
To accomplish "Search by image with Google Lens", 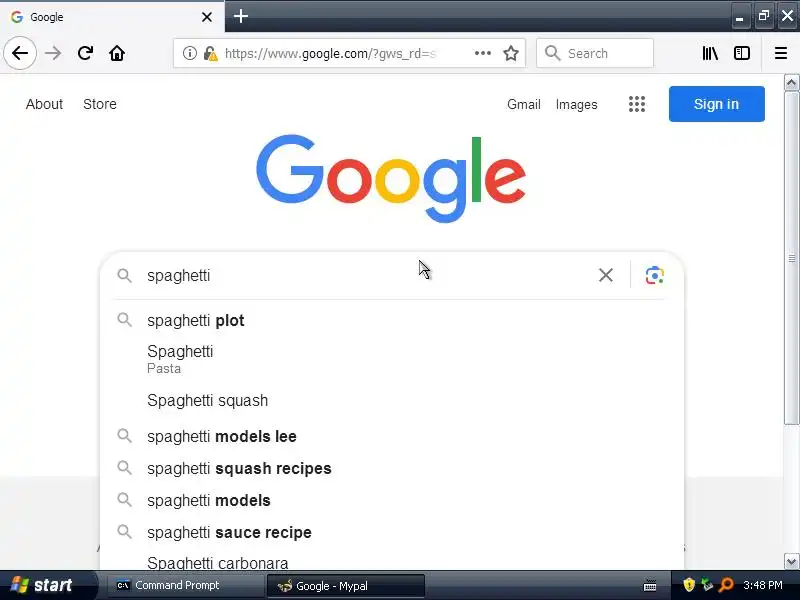I will point(655,275).
